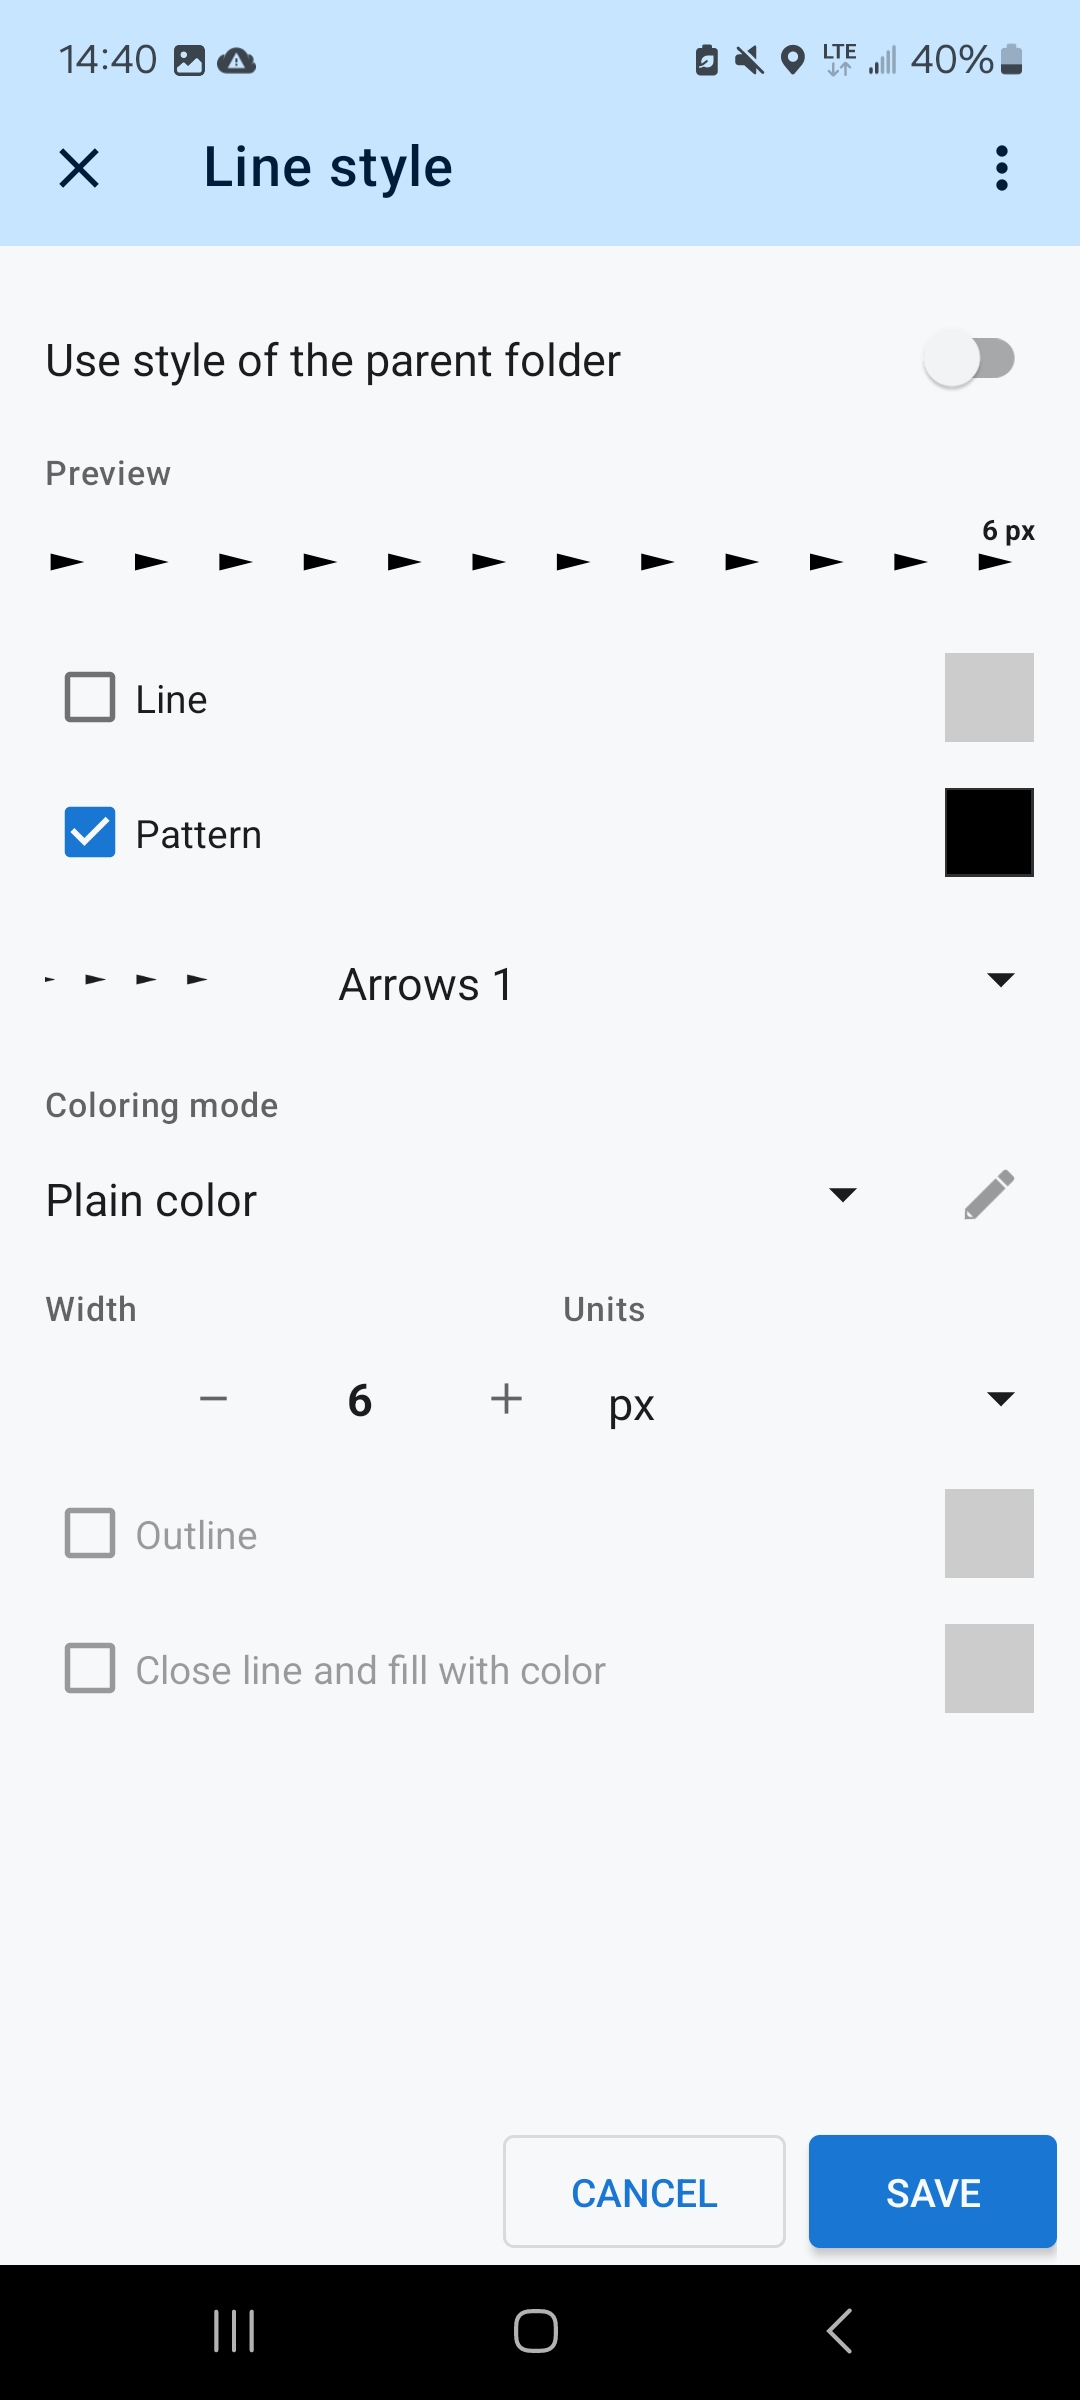
Task: Toggle Use style of the parent folder
Action: pyautogui.click(x=968, y=359)
